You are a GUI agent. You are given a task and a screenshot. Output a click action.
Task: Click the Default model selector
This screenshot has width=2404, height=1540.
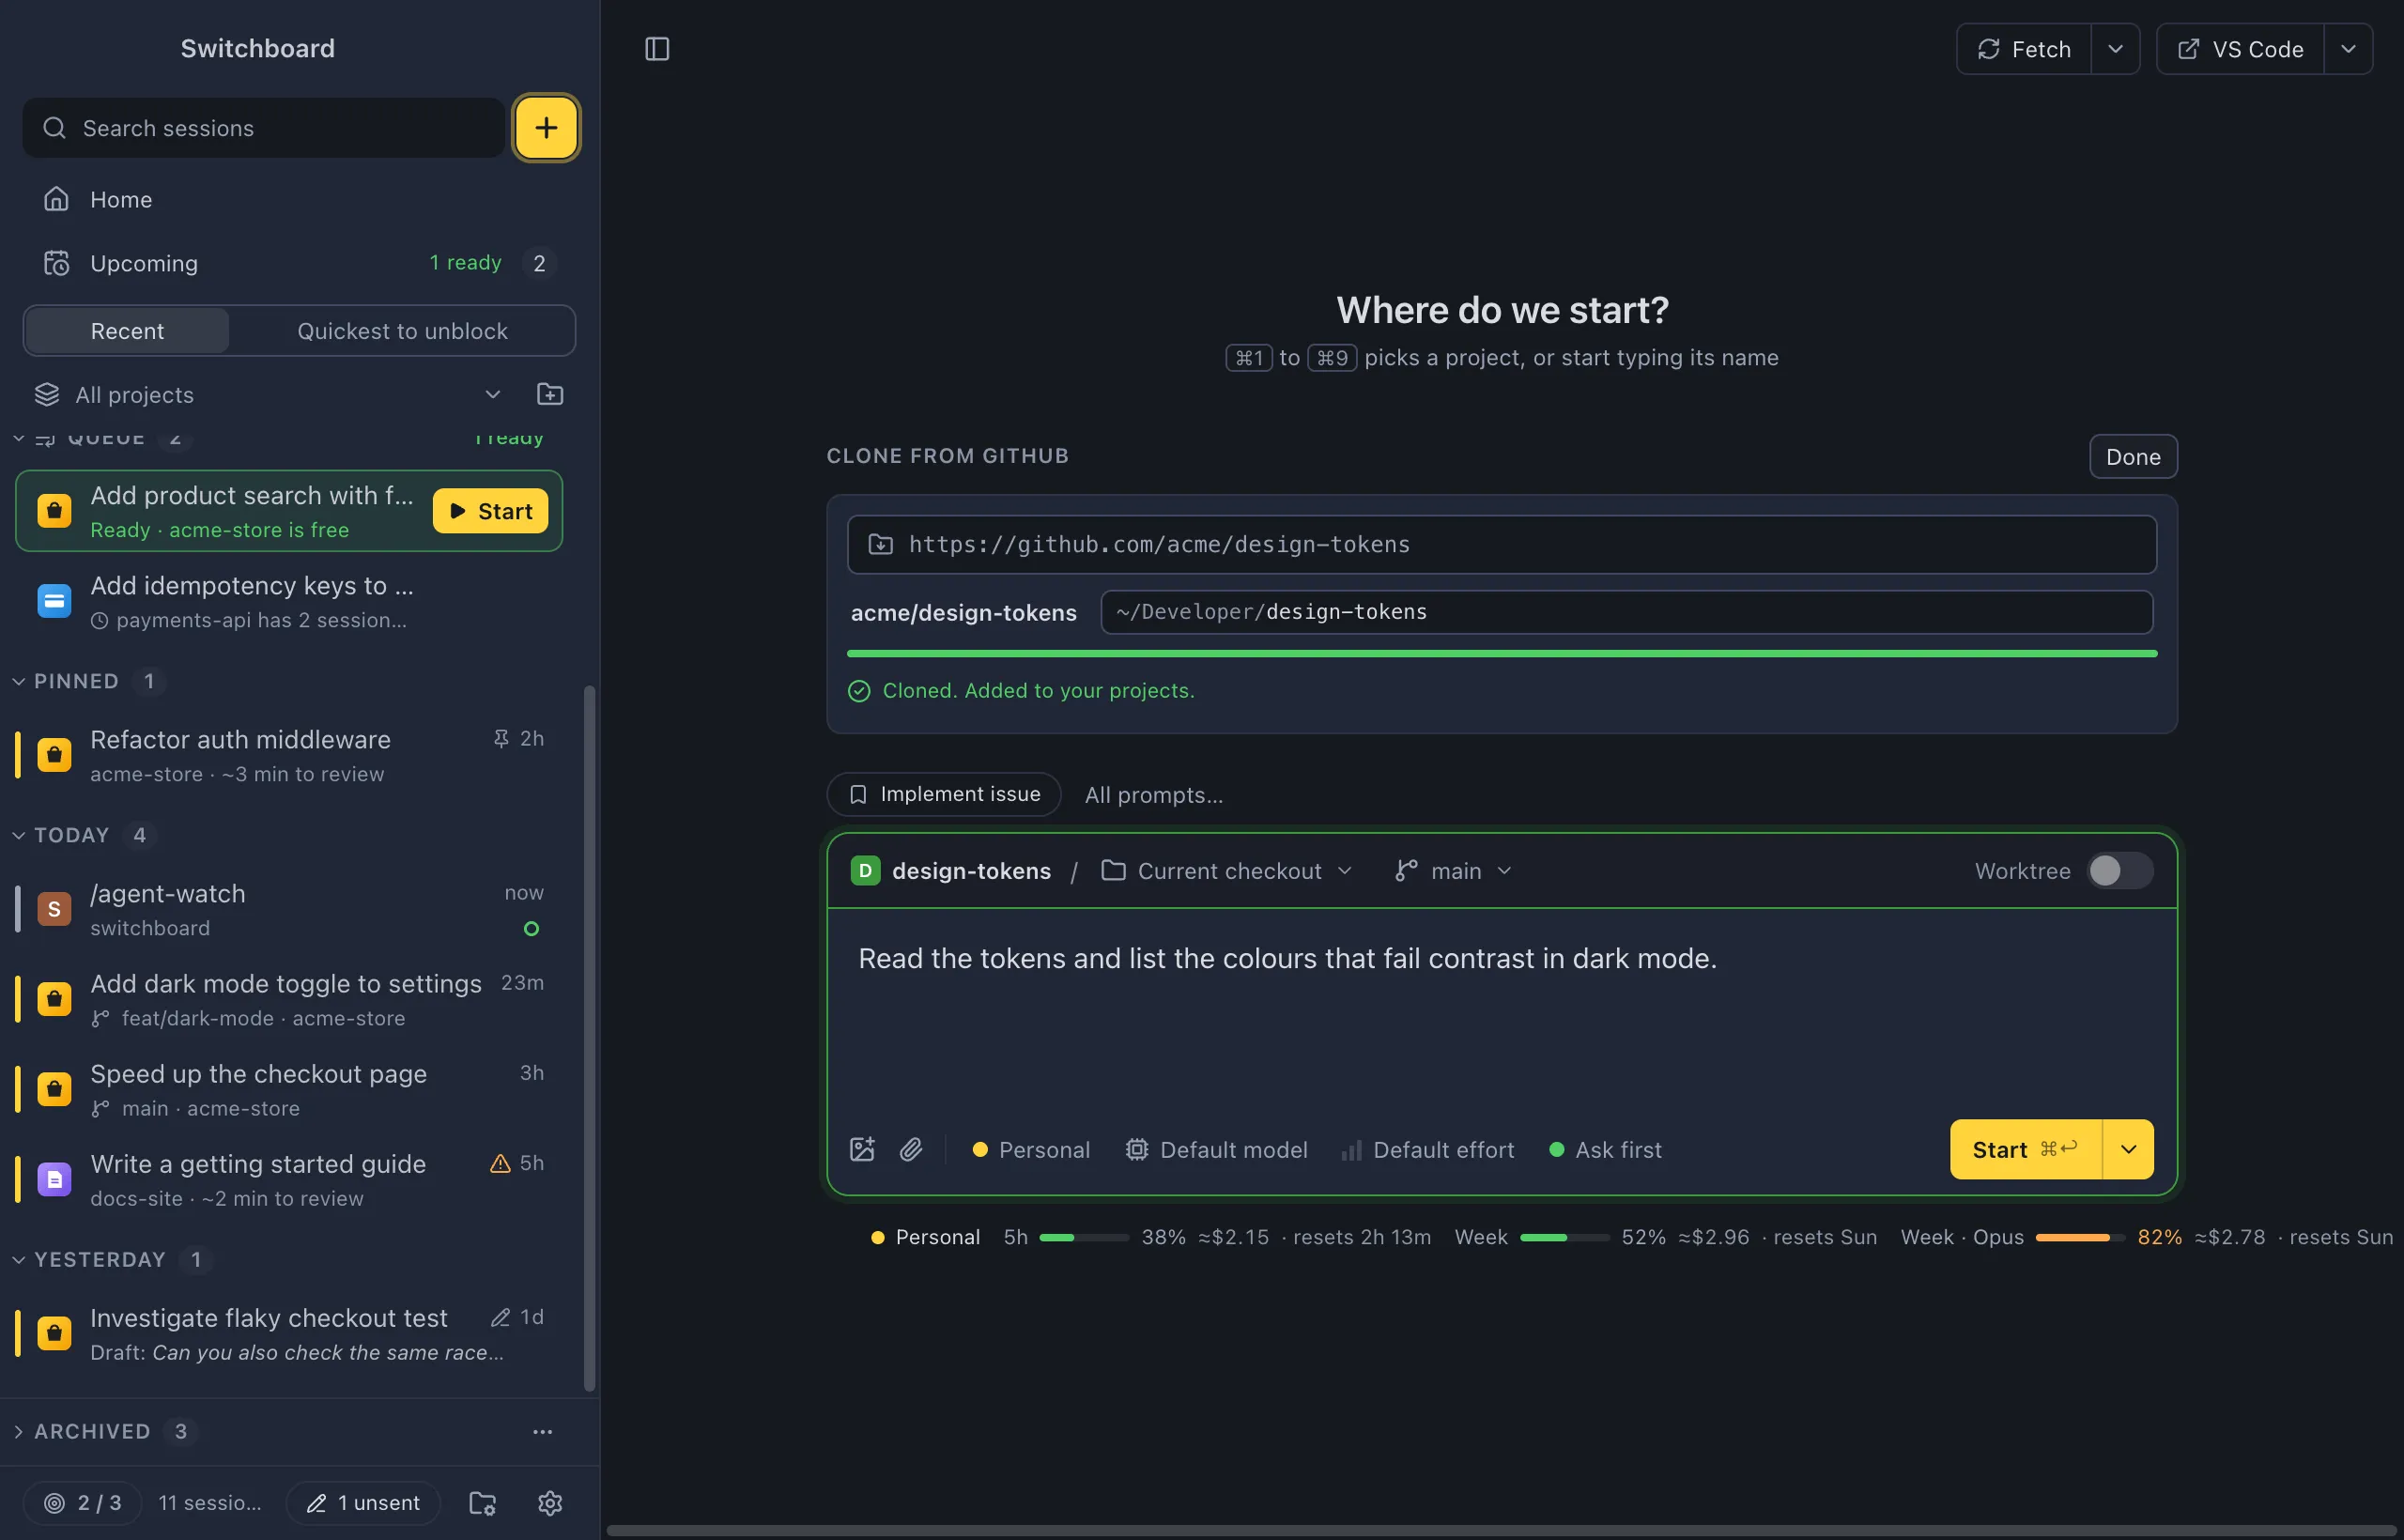click(1217, 1150)
